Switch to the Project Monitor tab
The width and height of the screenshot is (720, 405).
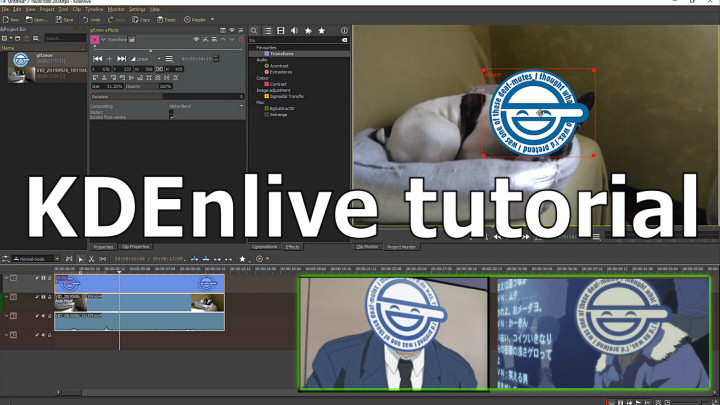[x=401, y=247]
